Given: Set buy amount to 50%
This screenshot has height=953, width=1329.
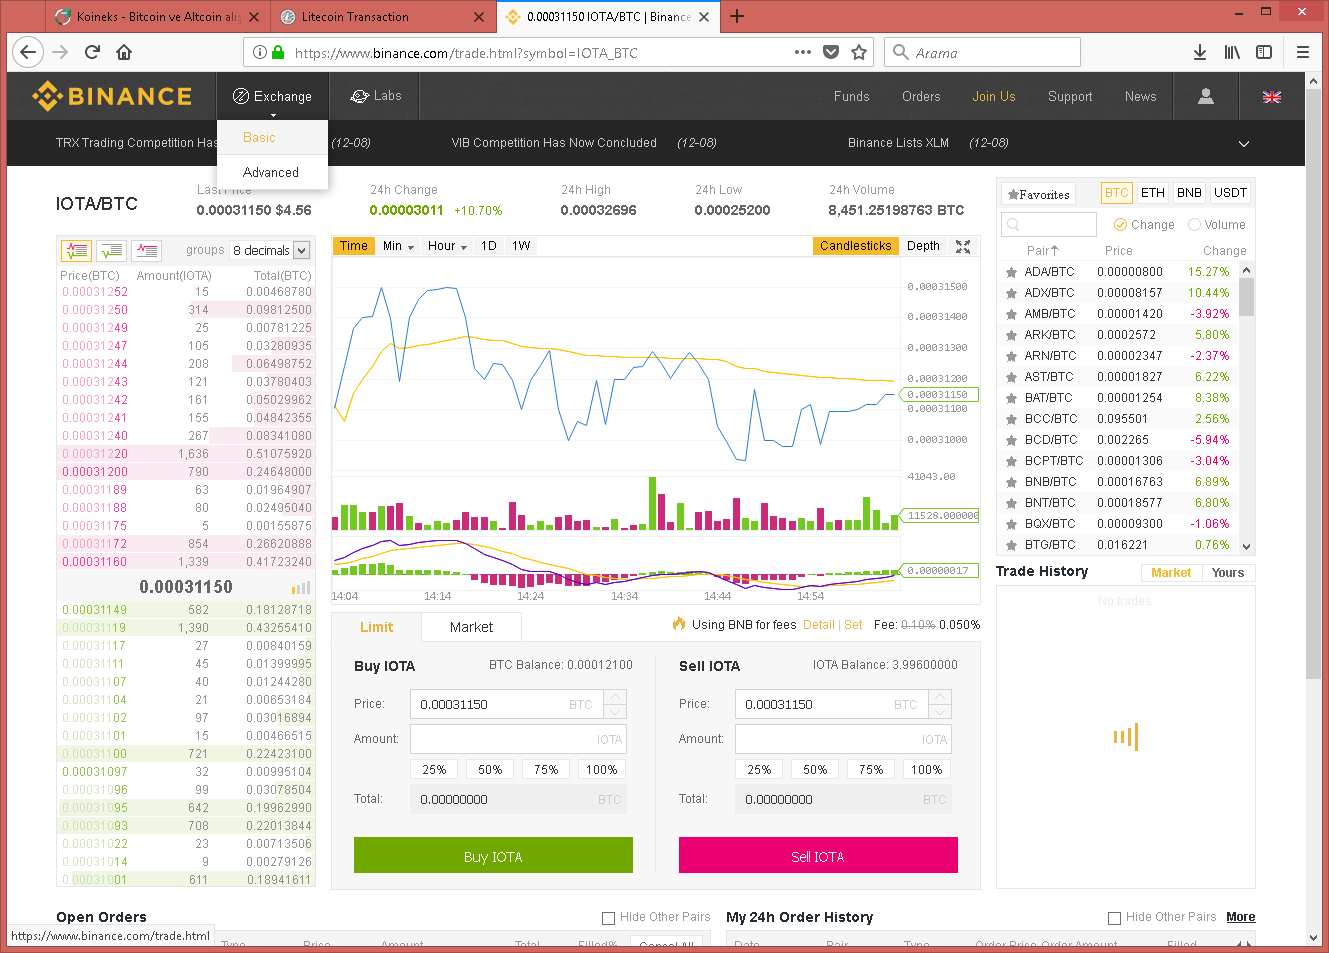Looking at the screenshot, I should pyautogui.click(x=490, y=769).
